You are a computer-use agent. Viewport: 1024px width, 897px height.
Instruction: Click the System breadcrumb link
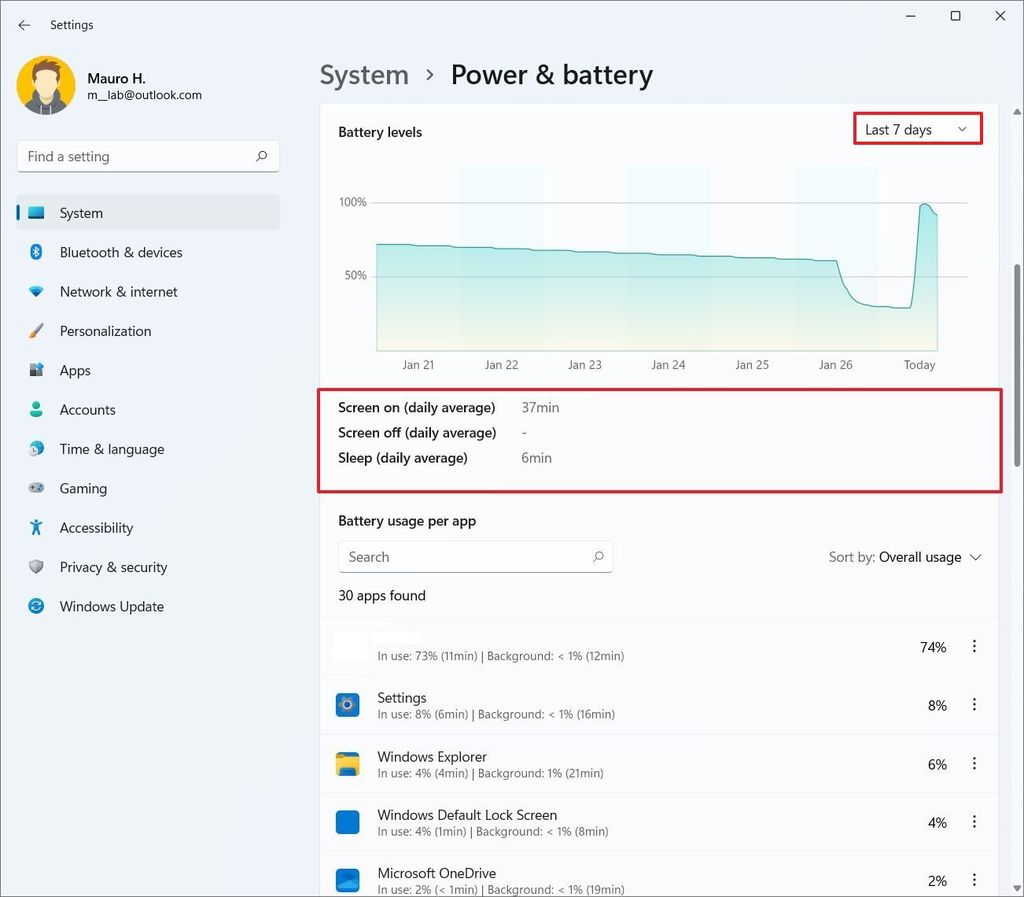[x=364, y=74]
